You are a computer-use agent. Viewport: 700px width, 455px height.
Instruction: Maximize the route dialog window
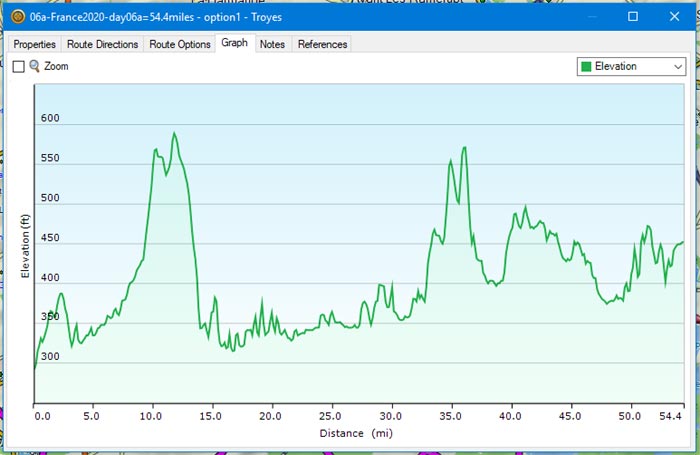click(633, 17)
